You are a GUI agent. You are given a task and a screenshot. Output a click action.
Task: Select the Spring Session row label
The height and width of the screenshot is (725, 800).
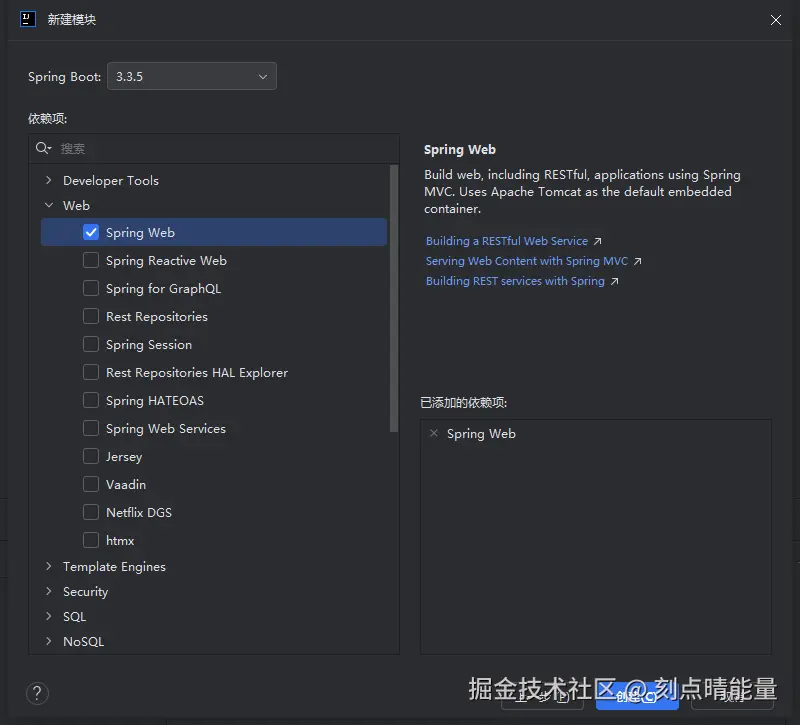[149, 345]
